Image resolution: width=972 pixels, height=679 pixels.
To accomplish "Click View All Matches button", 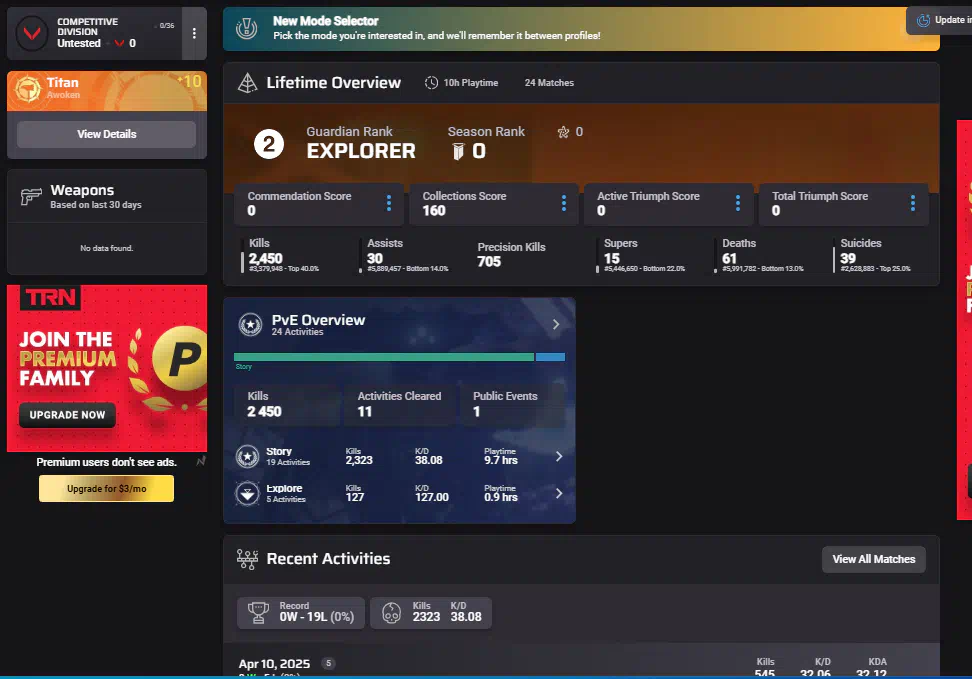I will tap(873, 559).
